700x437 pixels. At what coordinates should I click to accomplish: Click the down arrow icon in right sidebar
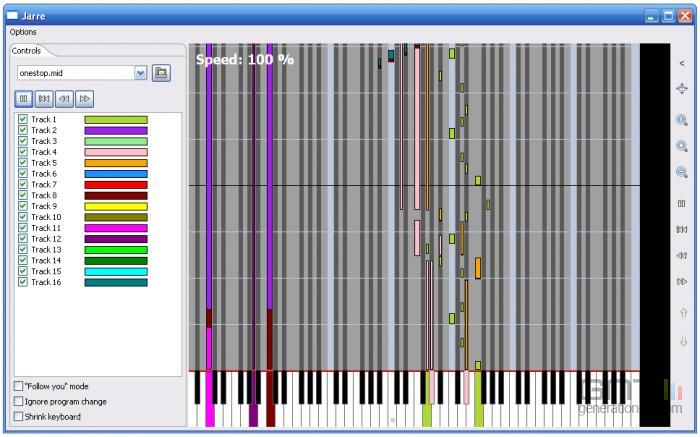[682, 341]
